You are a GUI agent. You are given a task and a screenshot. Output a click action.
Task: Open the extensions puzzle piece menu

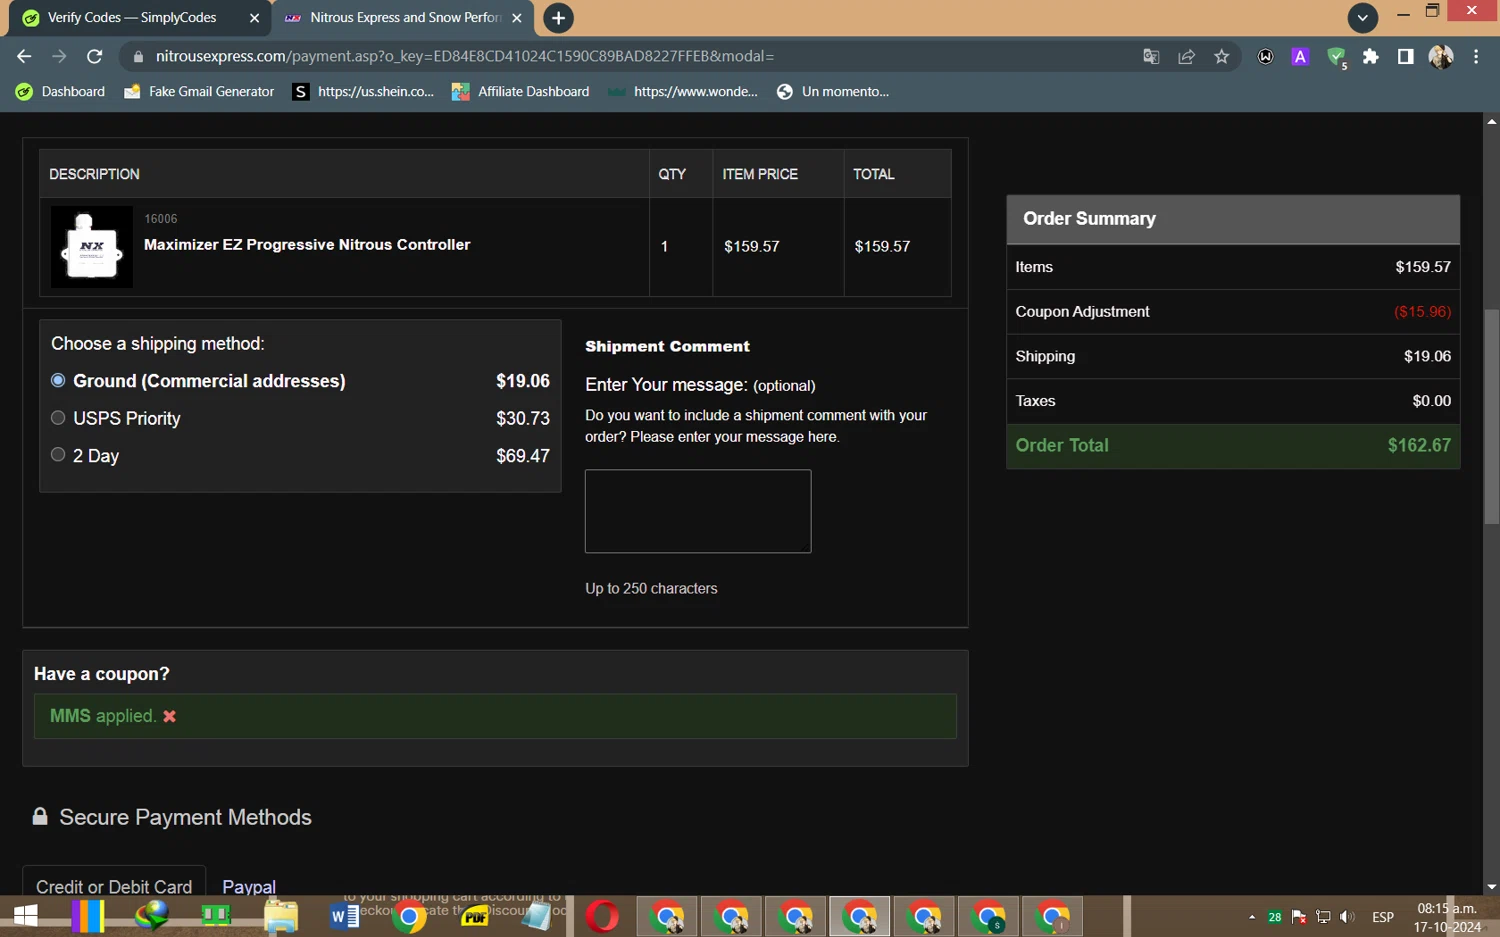point(1371,57)
